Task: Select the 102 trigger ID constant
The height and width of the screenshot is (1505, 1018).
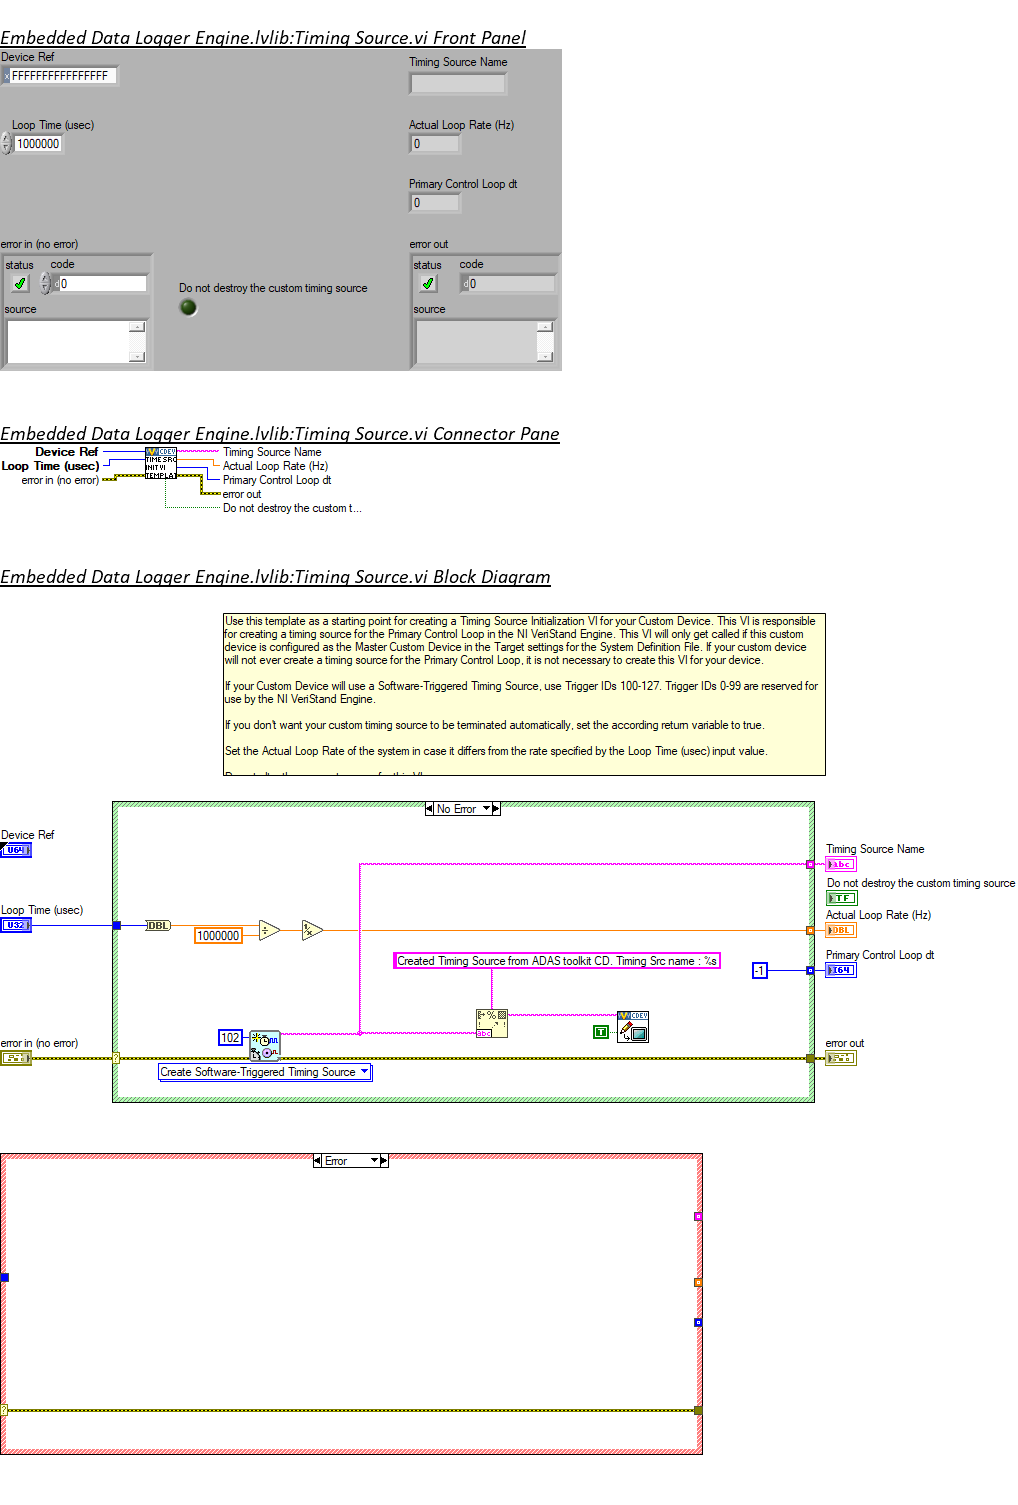Action: coord(230,1038)
